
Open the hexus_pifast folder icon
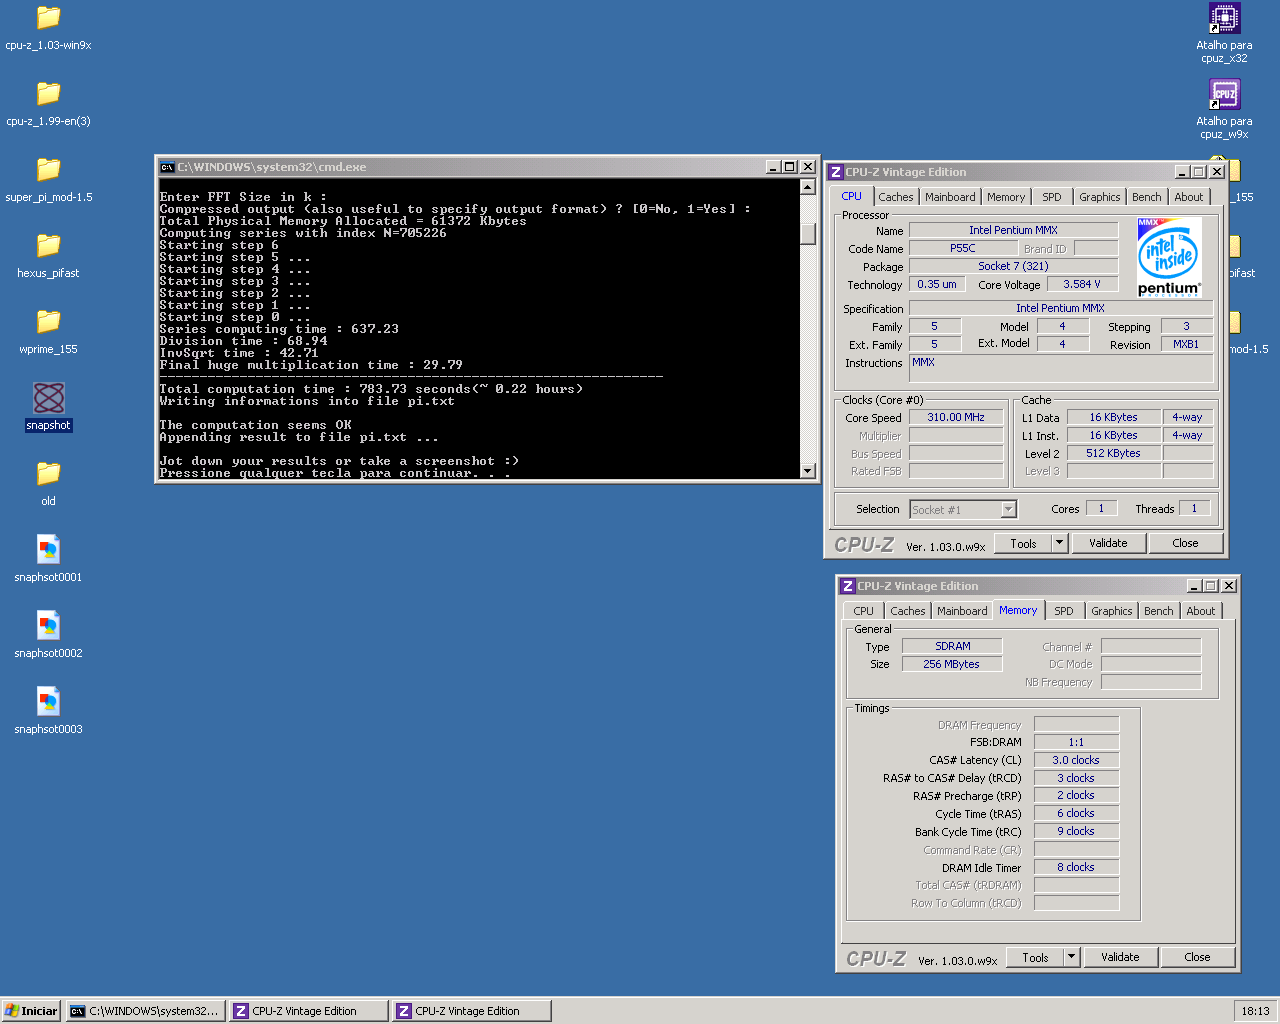[48, 246]
